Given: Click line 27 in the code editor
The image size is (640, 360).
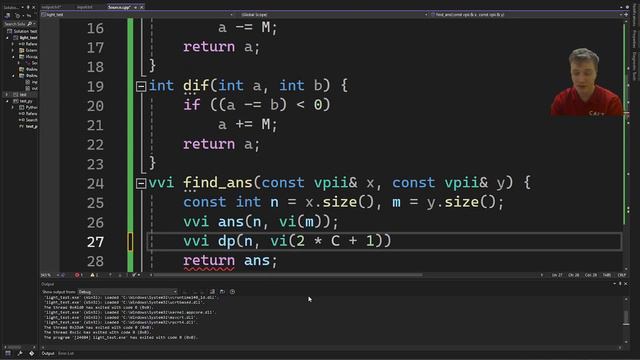Looking at the screenshot, I should [384, 242].
